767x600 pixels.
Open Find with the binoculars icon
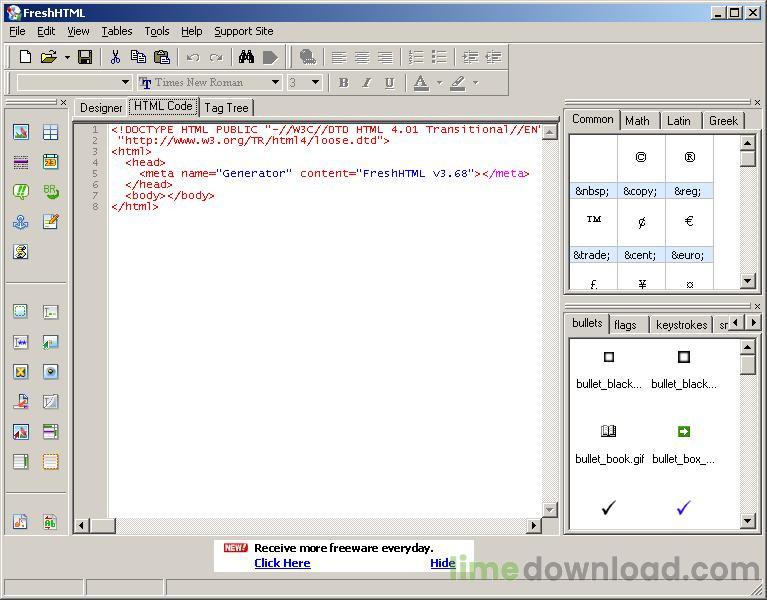246,57
